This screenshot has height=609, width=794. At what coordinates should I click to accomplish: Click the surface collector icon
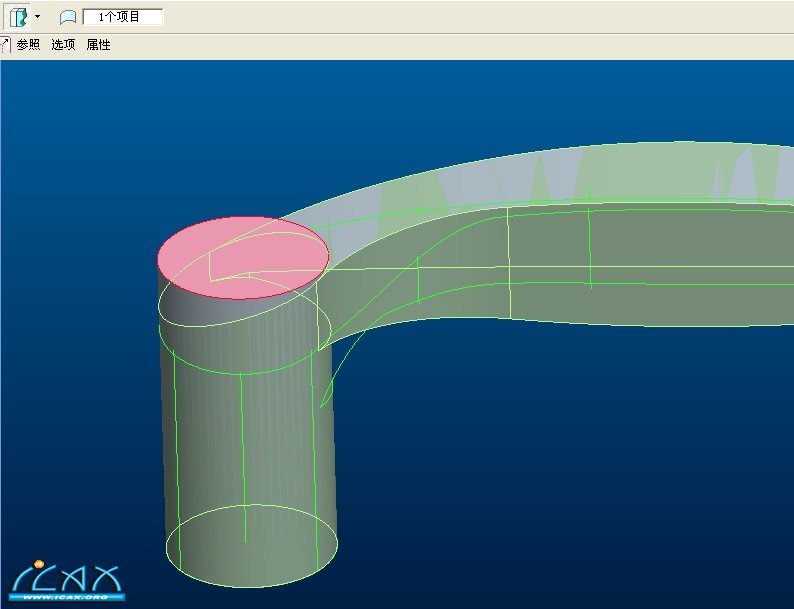pyautogui.click(x=67, y=17)
